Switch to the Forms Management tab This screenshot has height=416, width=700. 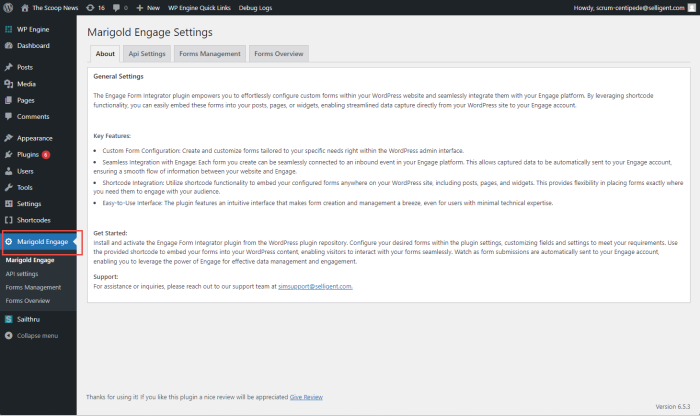click(209, 53)
